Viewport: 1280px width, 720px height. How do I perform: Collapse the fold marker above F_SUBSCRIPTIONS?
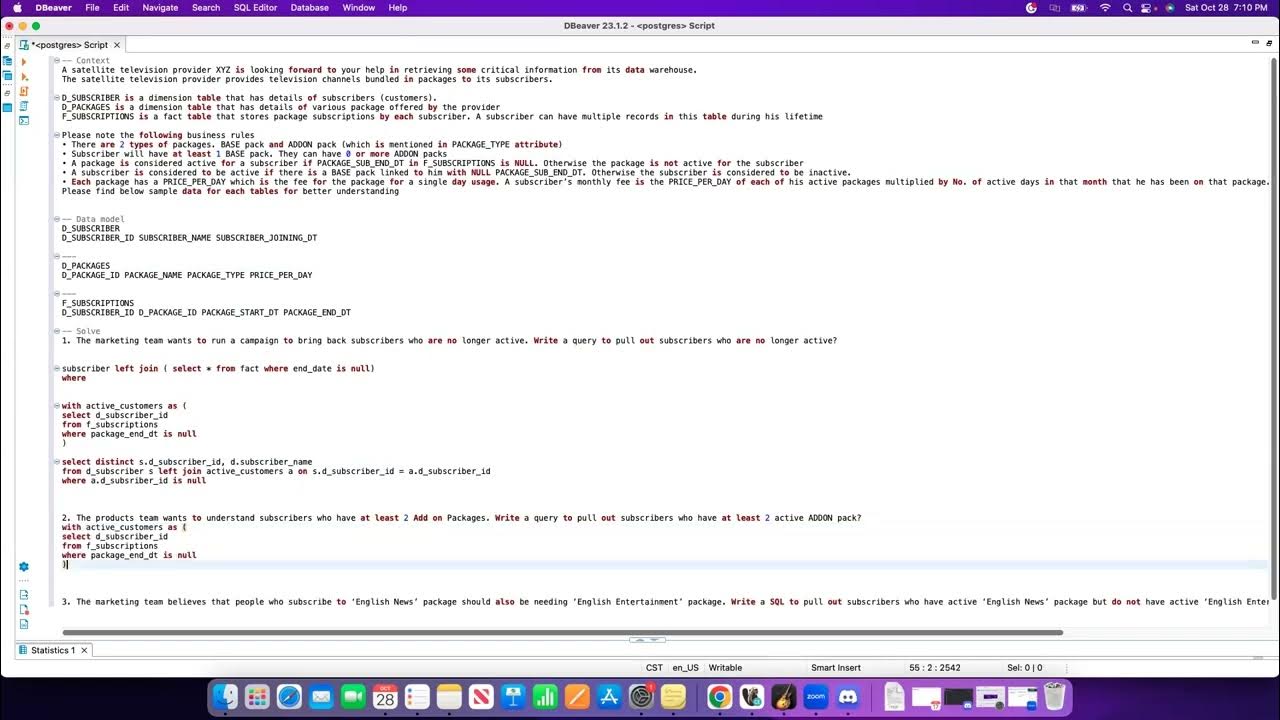click(57, 294)
